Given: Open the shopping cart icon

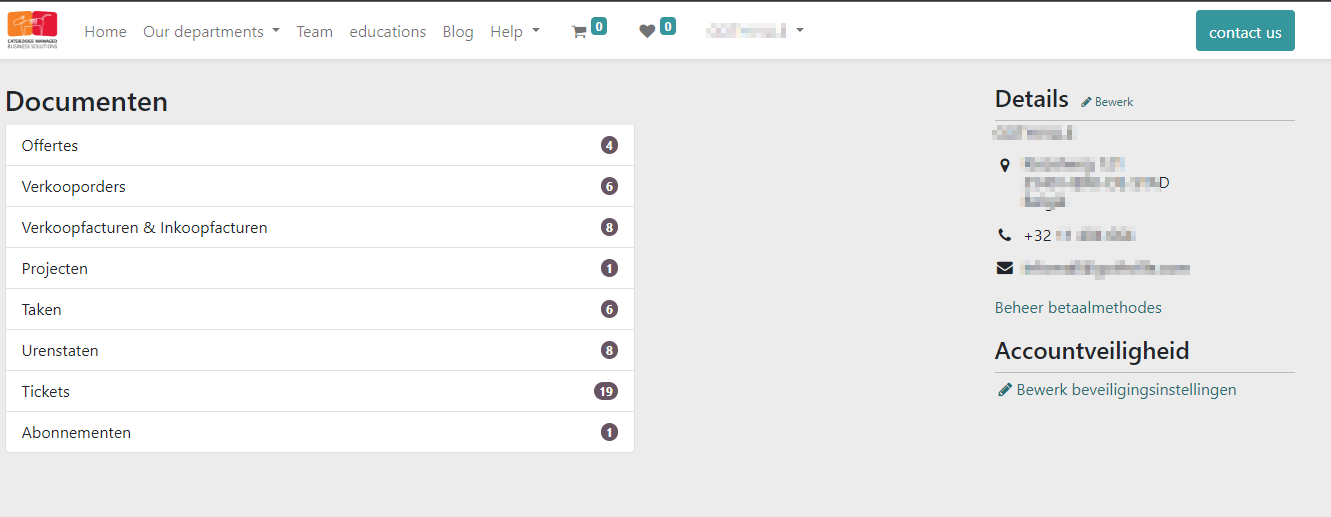Looking at the screenshot, I should tap(578, 32).
